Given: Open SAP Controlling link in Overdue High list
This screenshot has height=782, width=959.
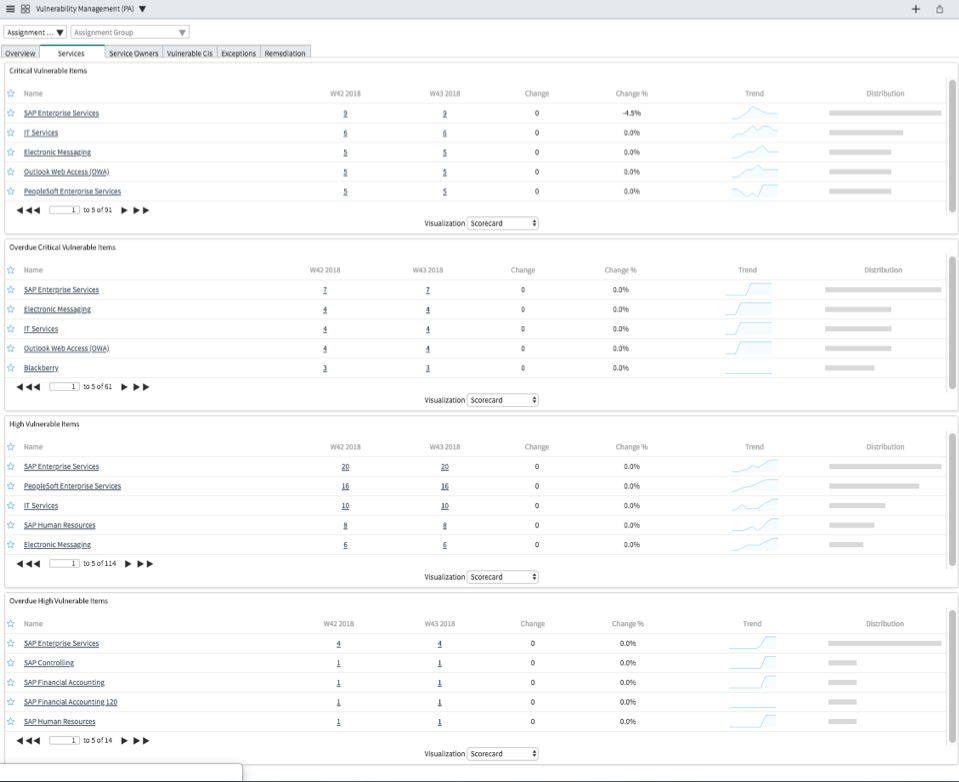Looking at the screenshot, I should point(49,663).
